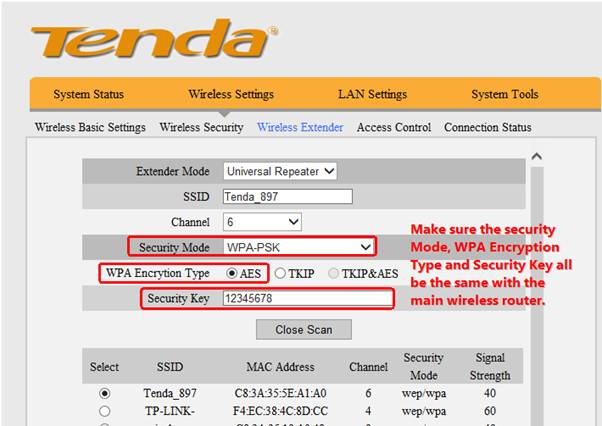
Task: Go to LAN Settings tab
Action: [x=372, y=95]
